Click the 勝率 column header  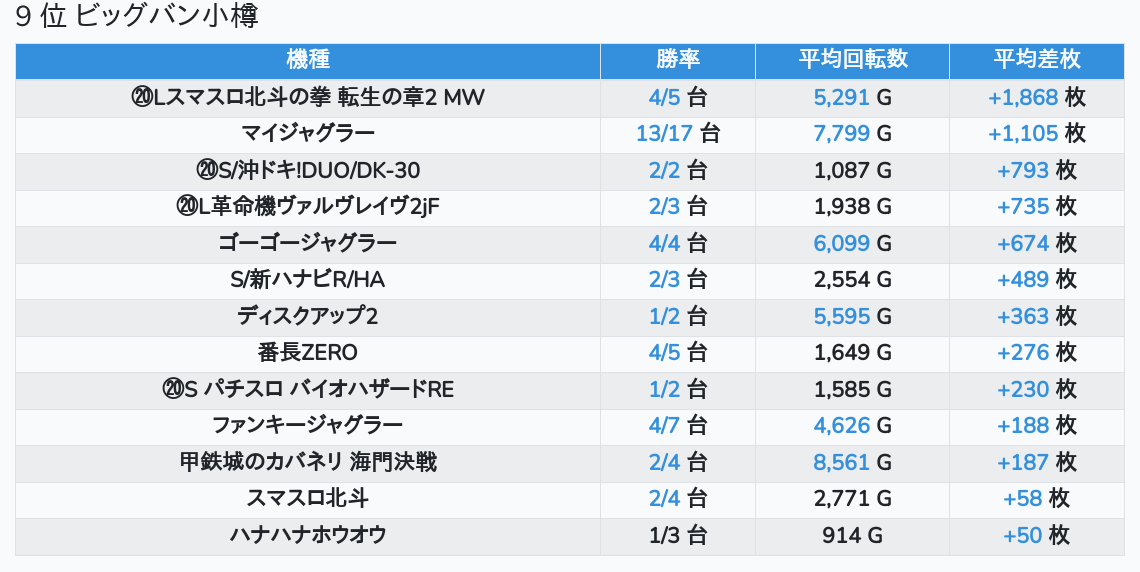tap(677, 60)
